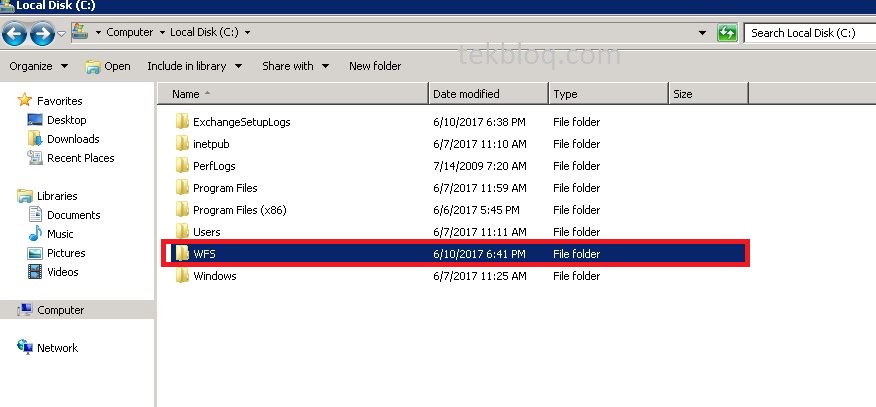Click into the Search Local Disk (C:) box
876x407 pixels.
tap(810, 33)
